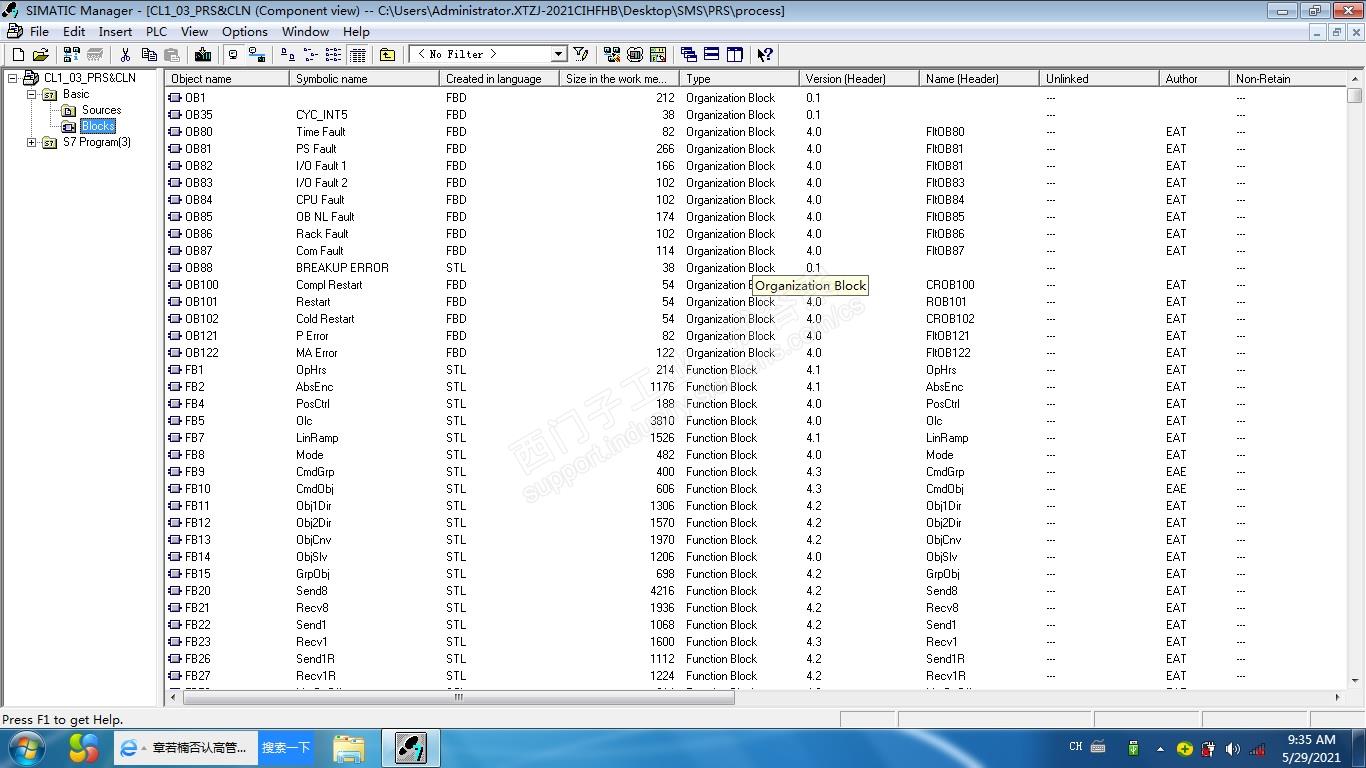The image size is (1366, 768).
Task: Cut the selection with the scissors icon
Action: (125, 55)
